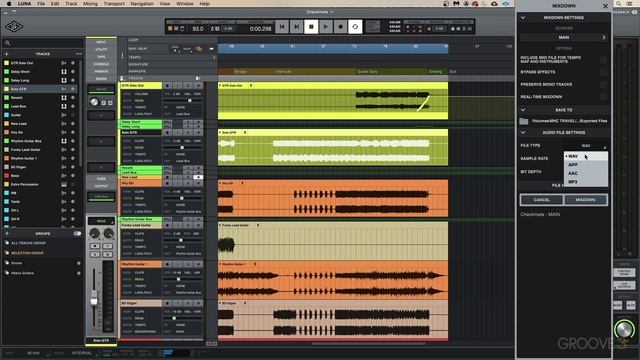Image resolution: width=640 pixels, height=360 pixels.
Task: Click the large monitor level knob
Action: (624, 329)
